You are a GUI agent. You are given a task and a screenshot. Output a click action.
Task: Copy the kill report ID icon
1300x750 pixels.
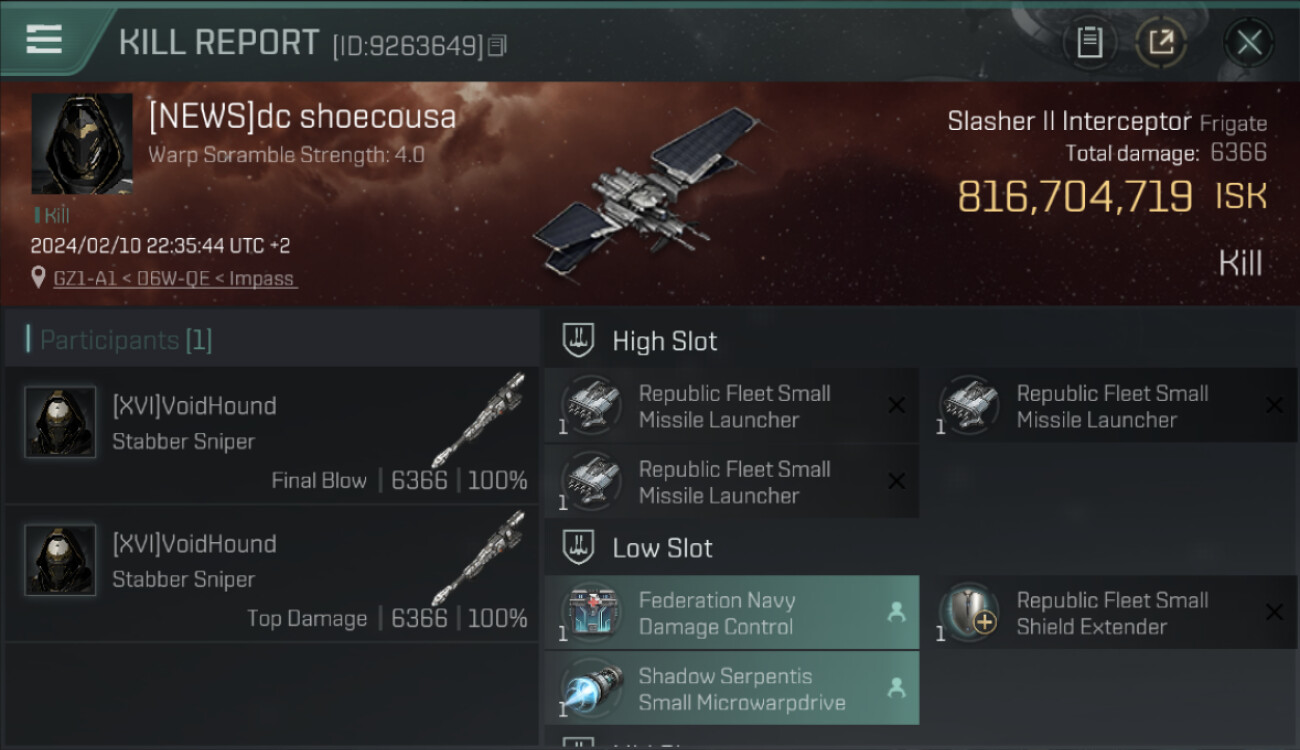point(497,45)
